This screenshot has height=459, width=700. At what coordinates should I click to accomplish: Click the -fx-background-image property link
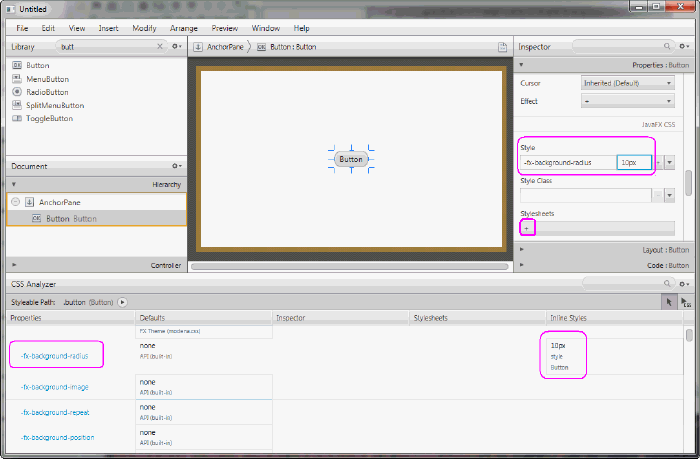[x=54, y=387]
